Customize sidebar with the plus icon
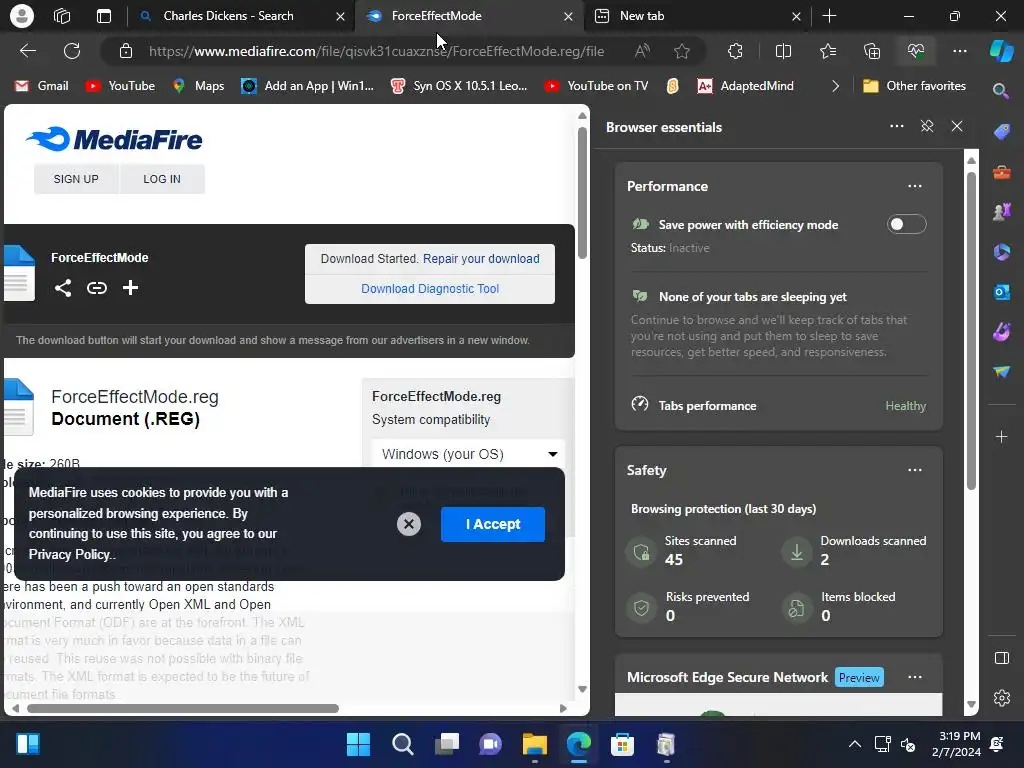This screenshot has width=1024, height=768. tap(1001, 436)
